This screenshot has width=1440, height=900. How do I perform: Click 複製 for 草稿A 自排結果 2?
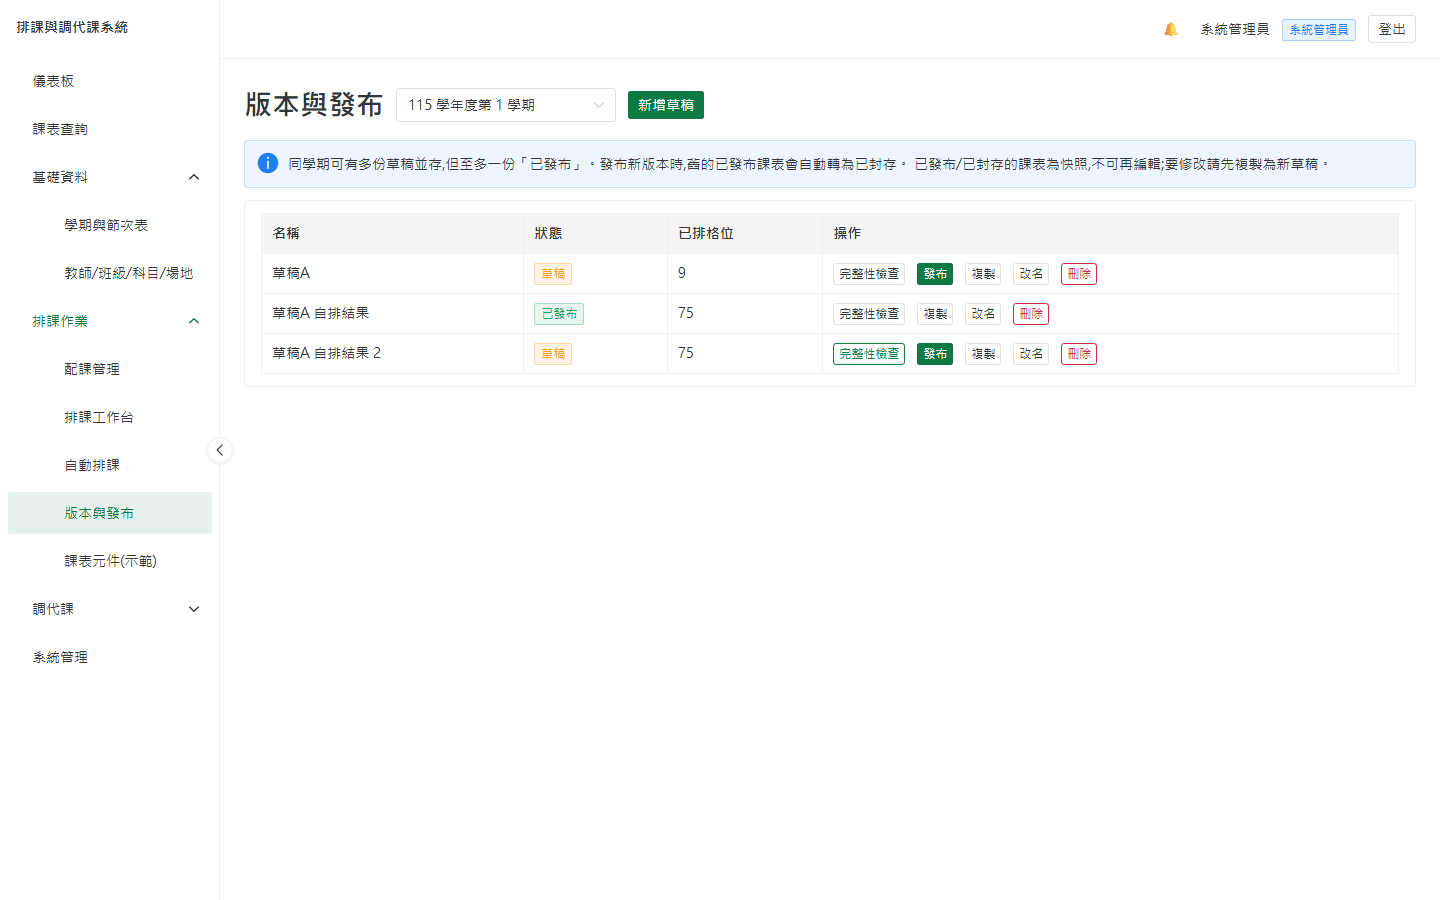(983, 354)
